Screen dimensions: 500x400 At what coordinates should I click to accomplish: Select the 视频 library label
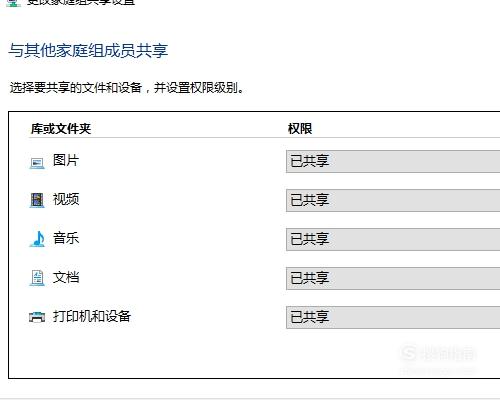(x=66, y=199)
